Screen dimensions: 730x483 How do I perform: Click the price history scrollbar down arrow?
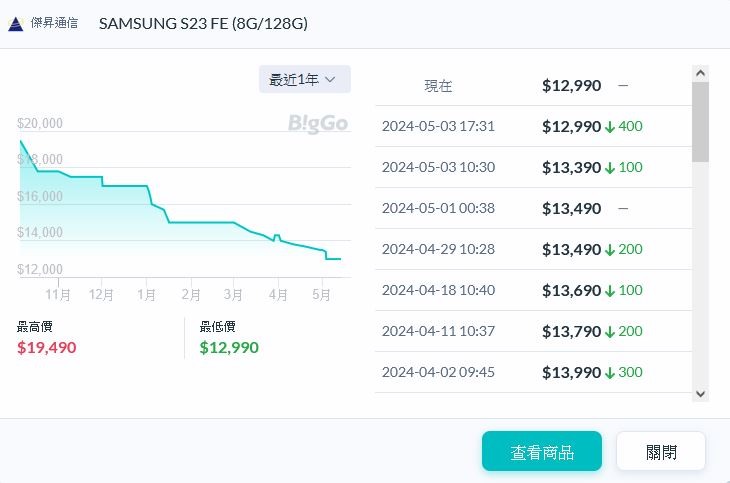[700, 394]
